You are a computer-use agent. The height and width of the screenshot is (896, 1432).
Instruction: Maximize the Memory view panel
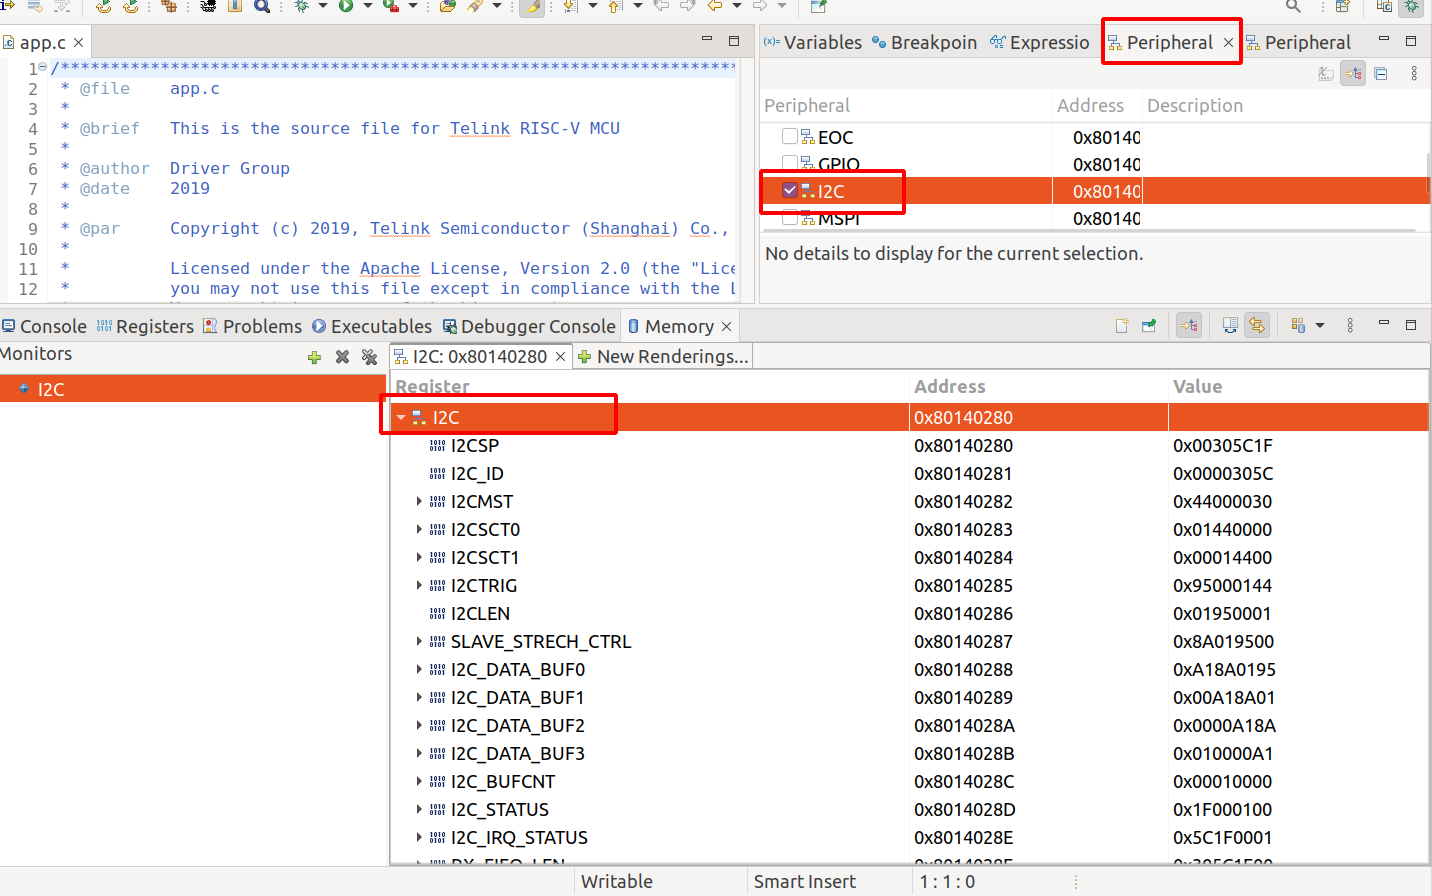tap(1411, 325)
